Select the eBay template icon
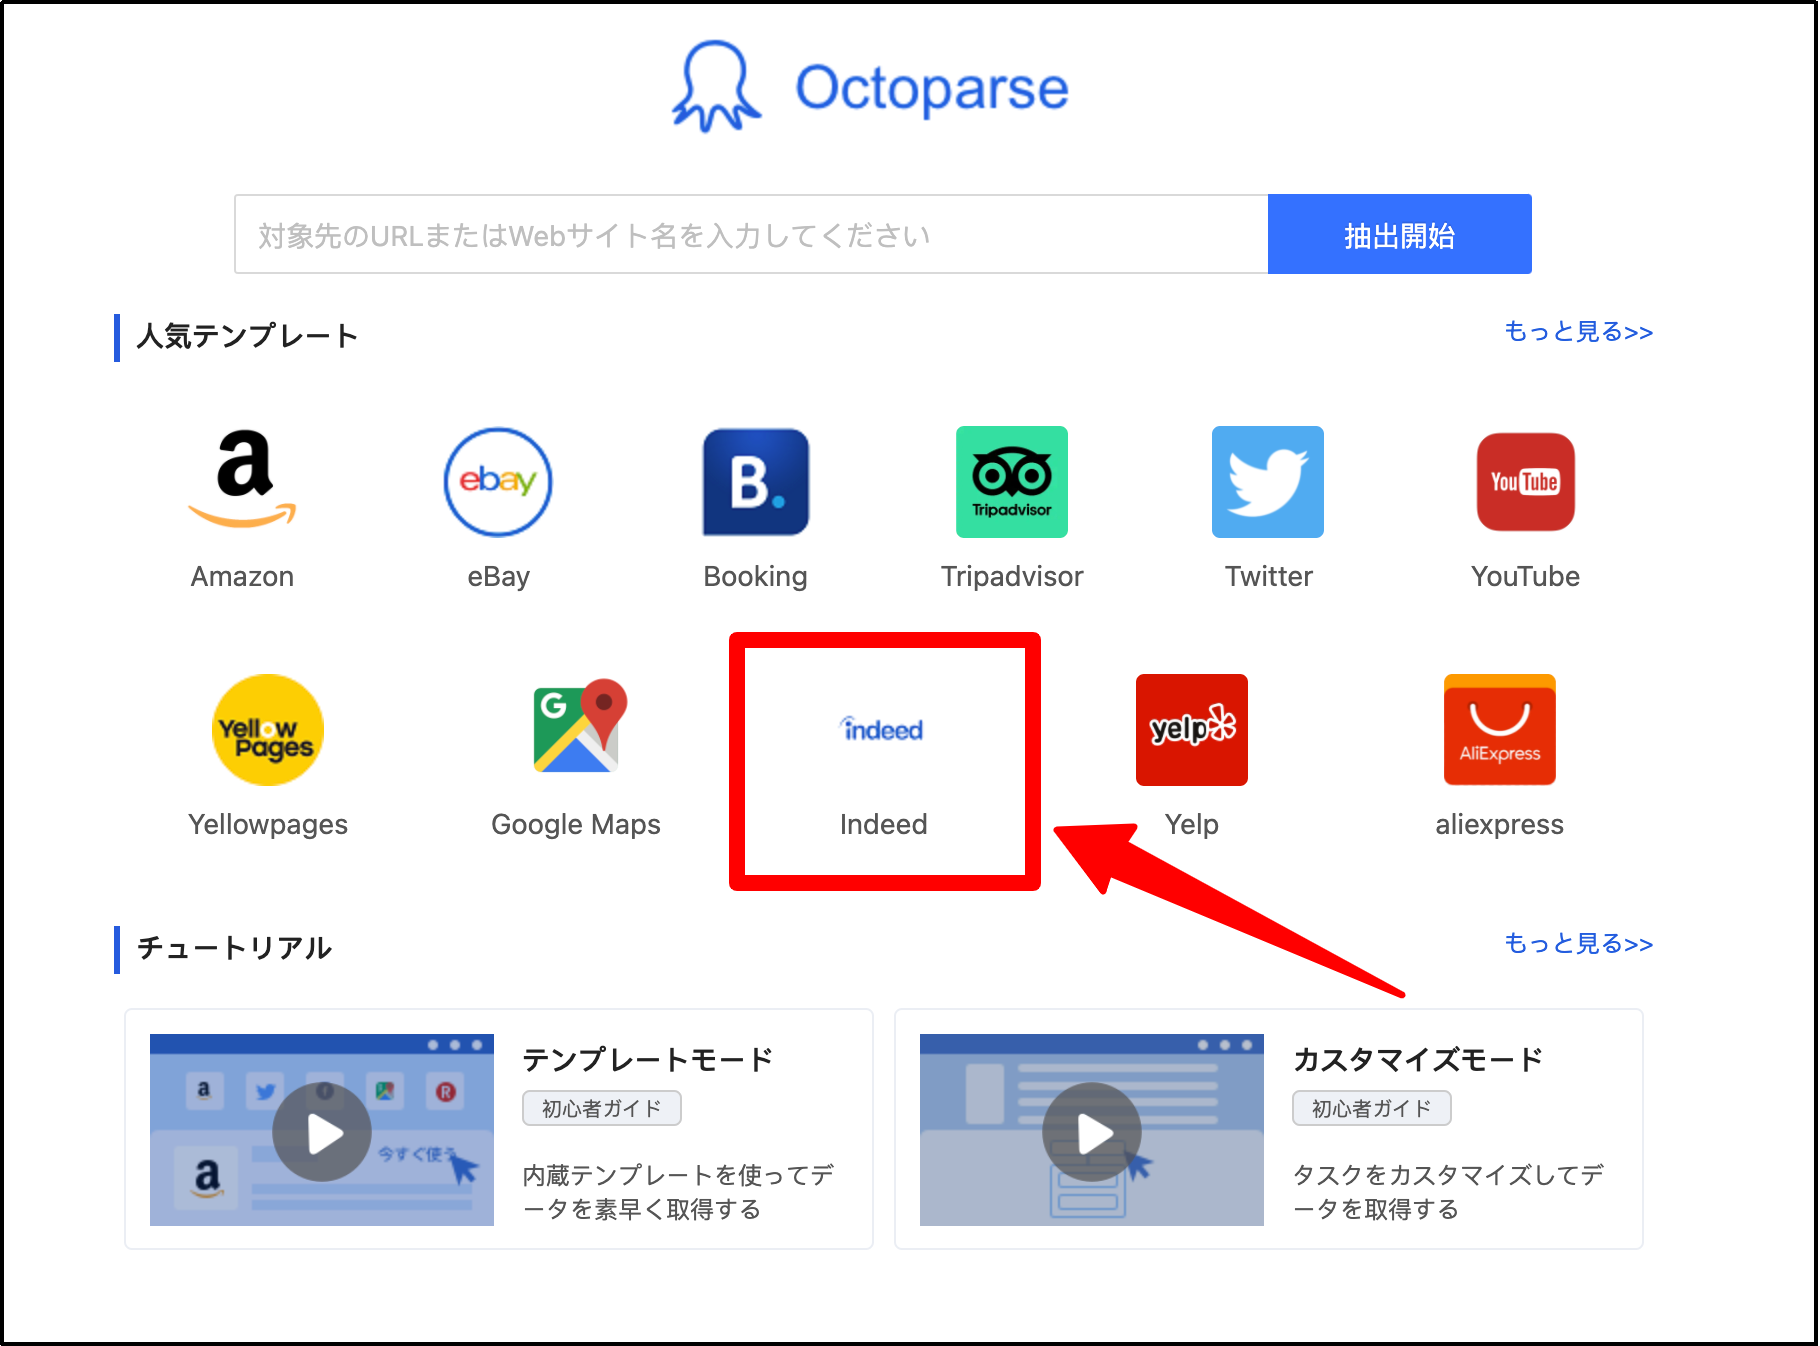 pyautogui.click(x=498, y=482)
